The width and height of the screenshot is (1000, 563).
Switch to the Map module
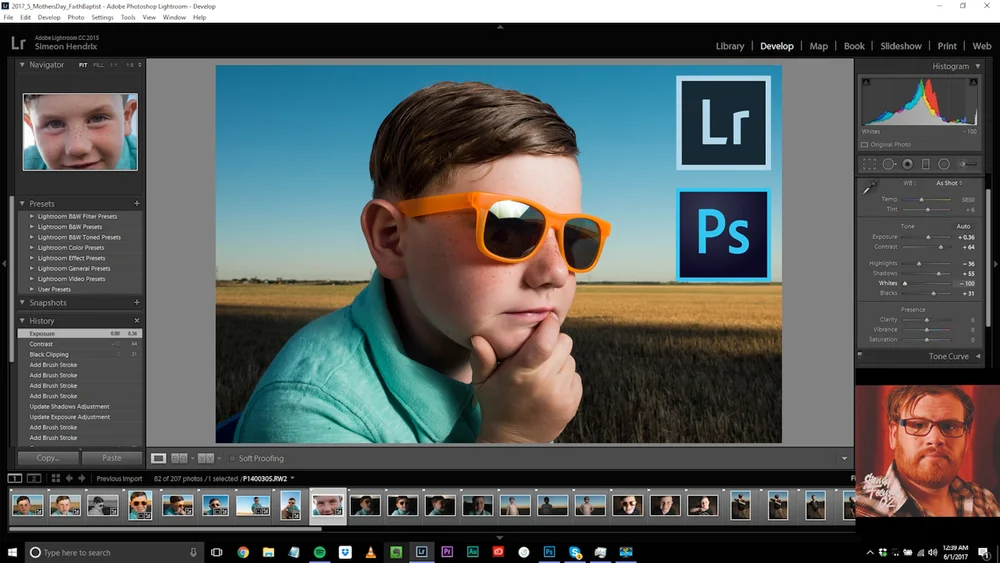pos(818,46)
